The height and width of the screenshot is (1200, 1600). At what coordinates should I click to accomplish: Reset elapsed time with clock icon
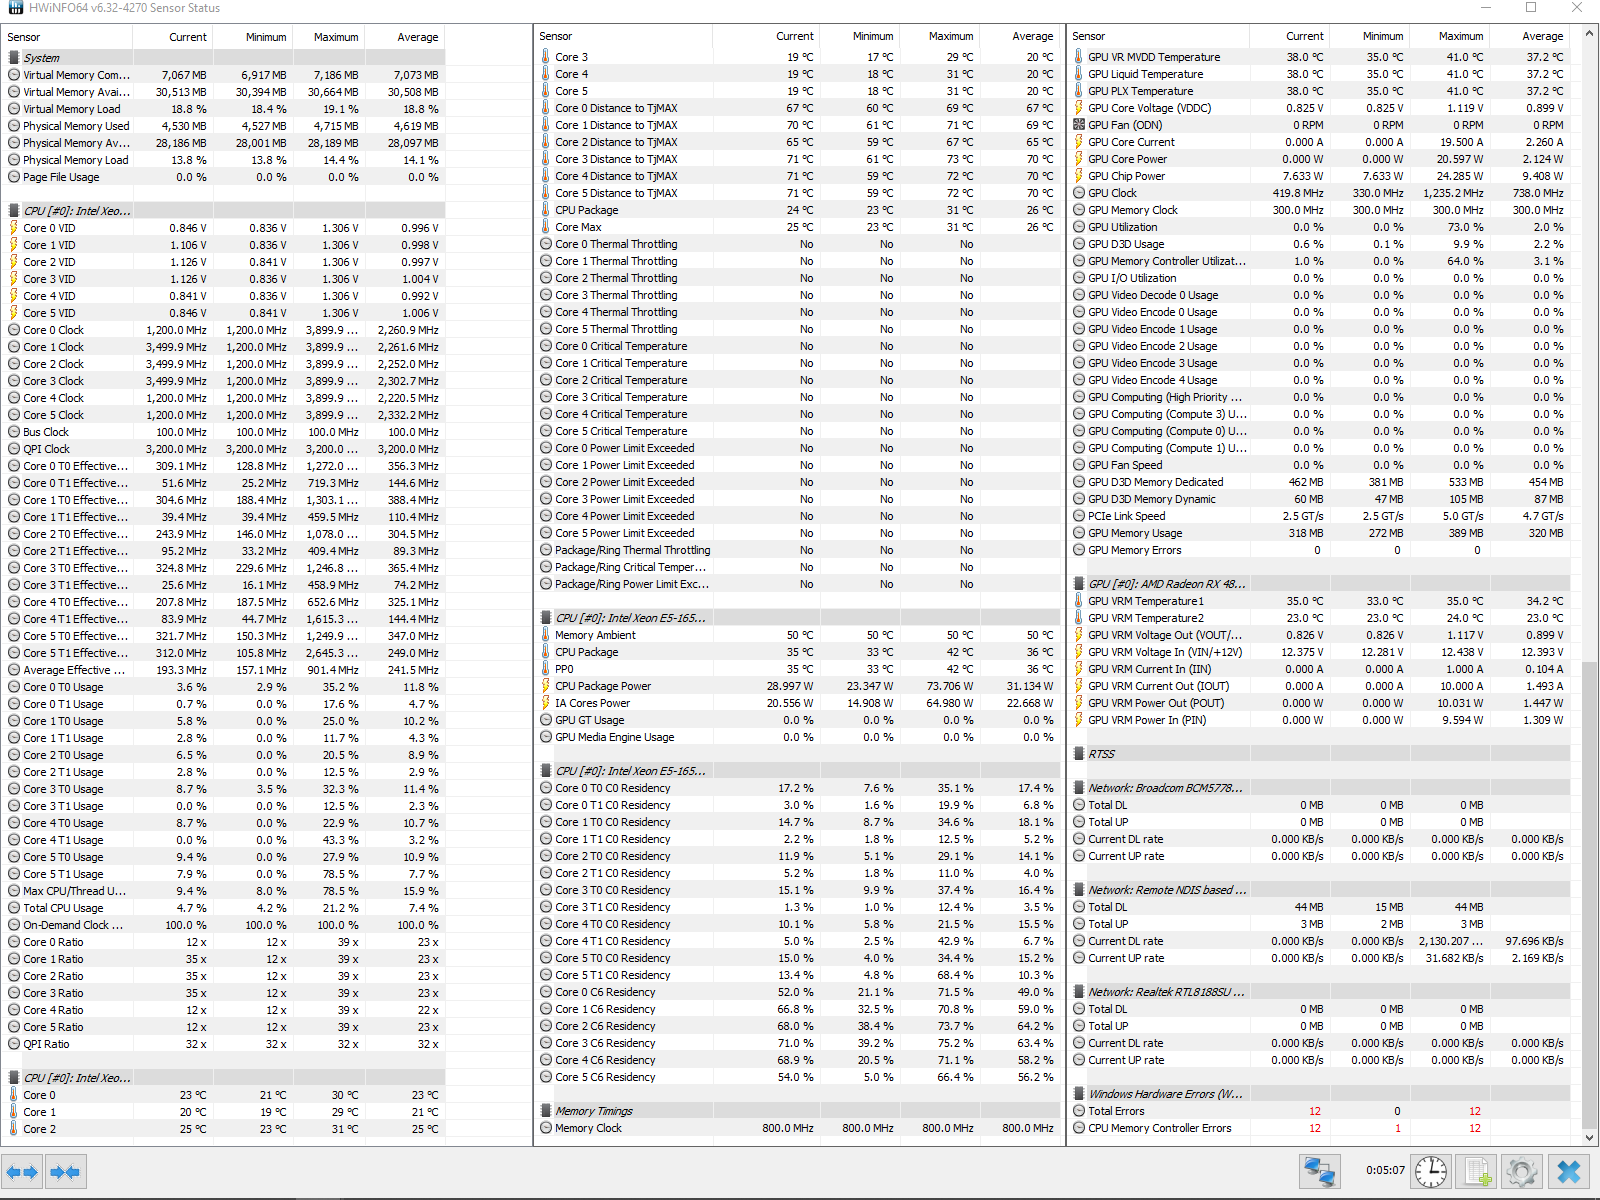(1431, 1171)
